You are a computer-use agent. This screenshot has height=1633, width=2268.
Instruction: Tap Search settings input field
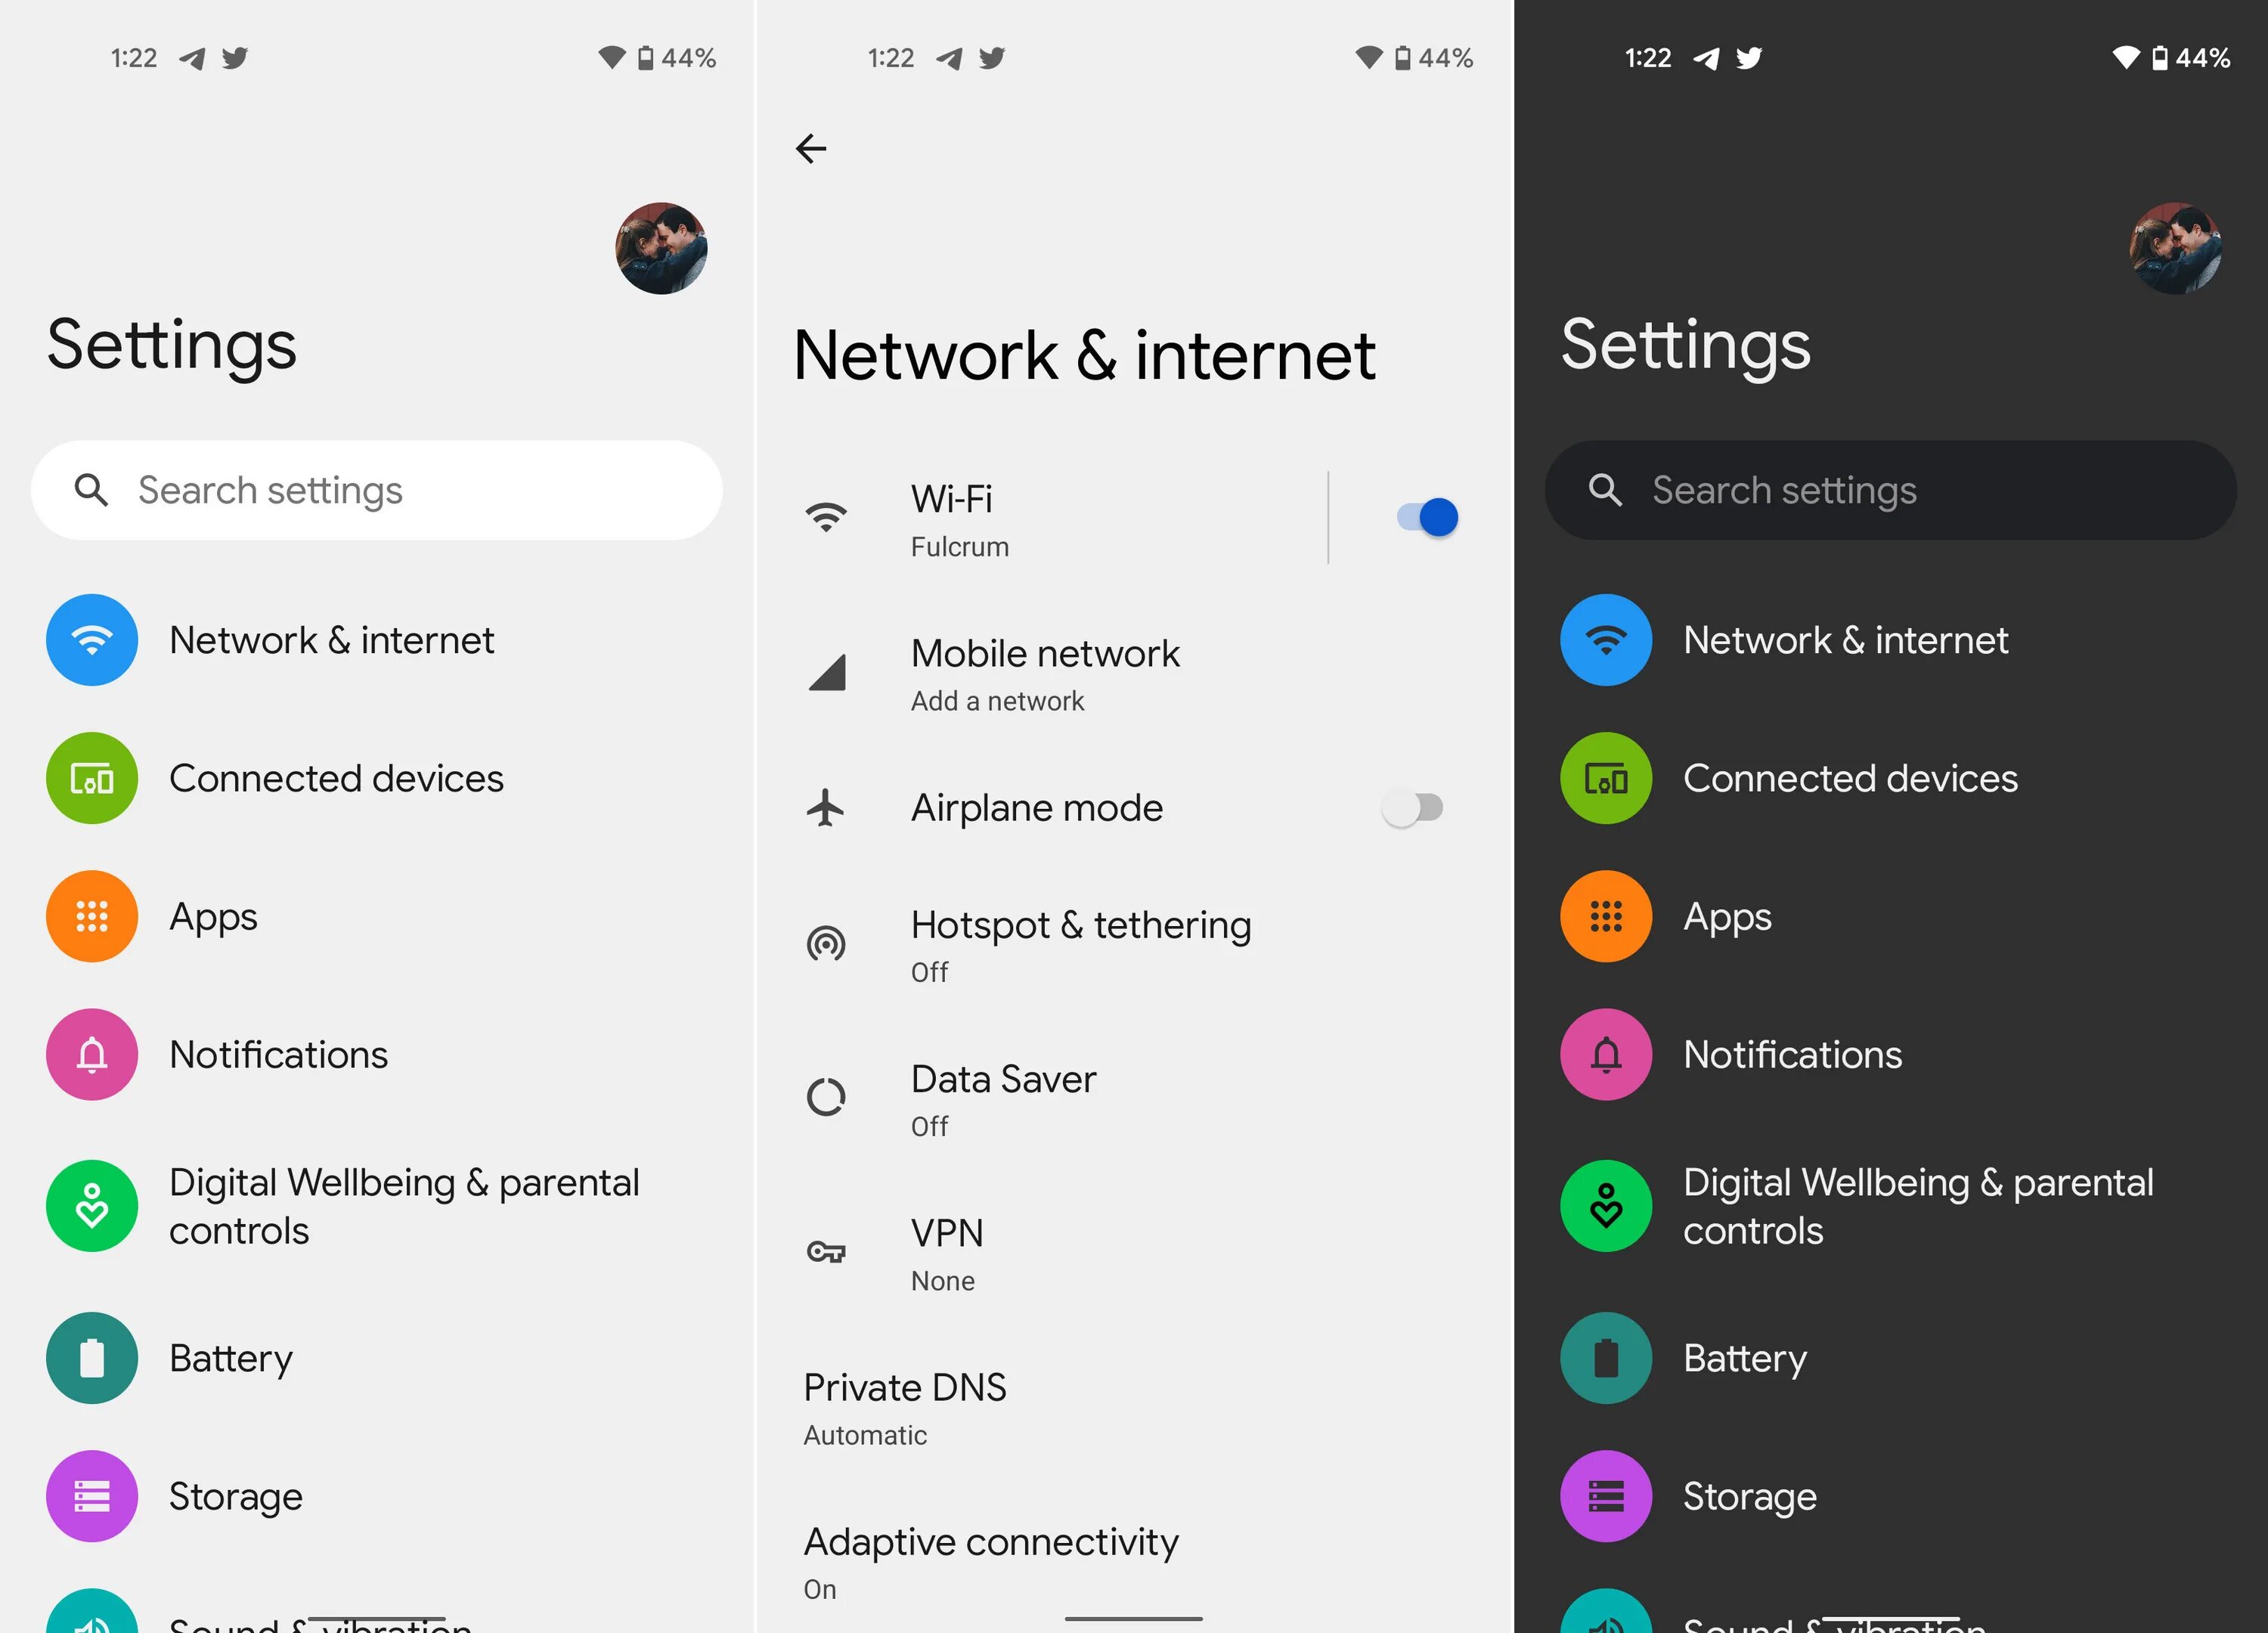click(379, 490)
